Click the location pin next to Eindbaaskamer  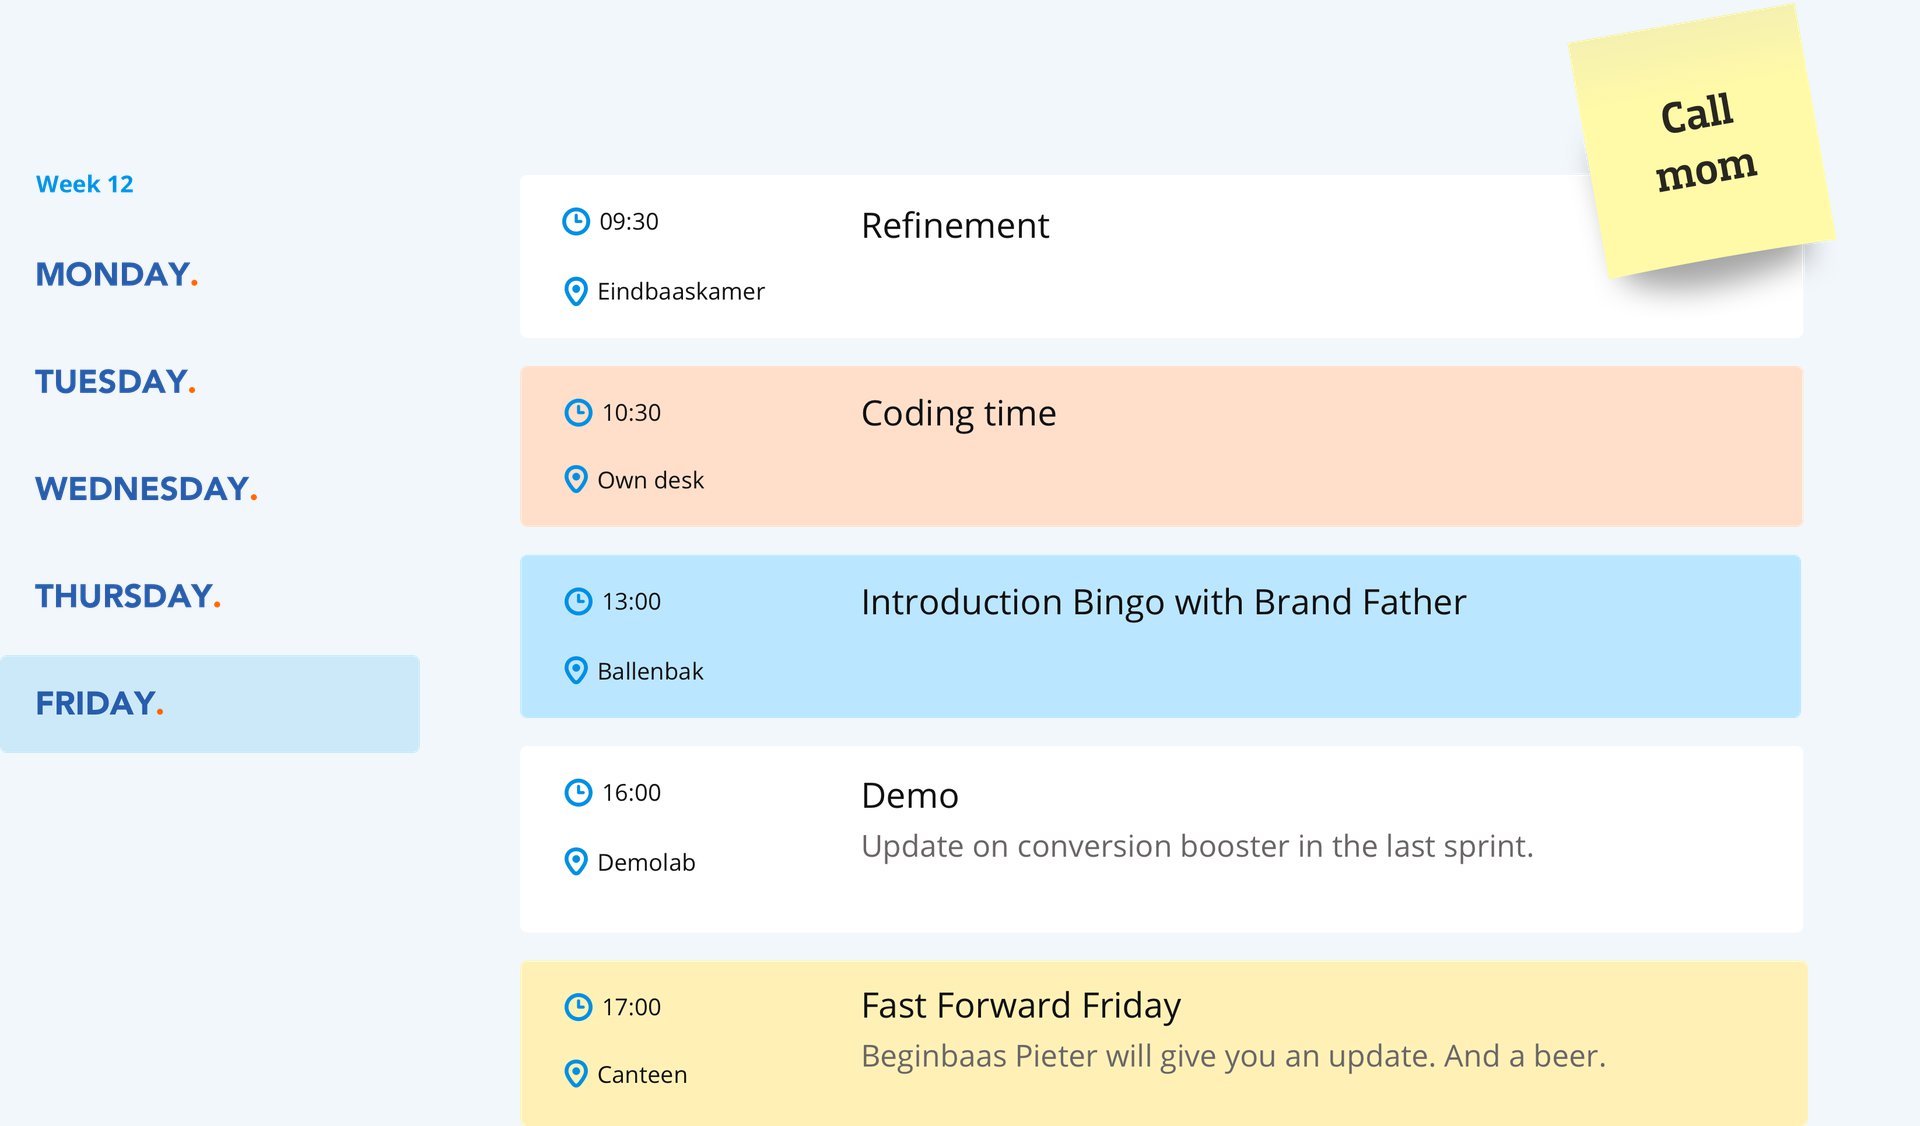[576, 291]
